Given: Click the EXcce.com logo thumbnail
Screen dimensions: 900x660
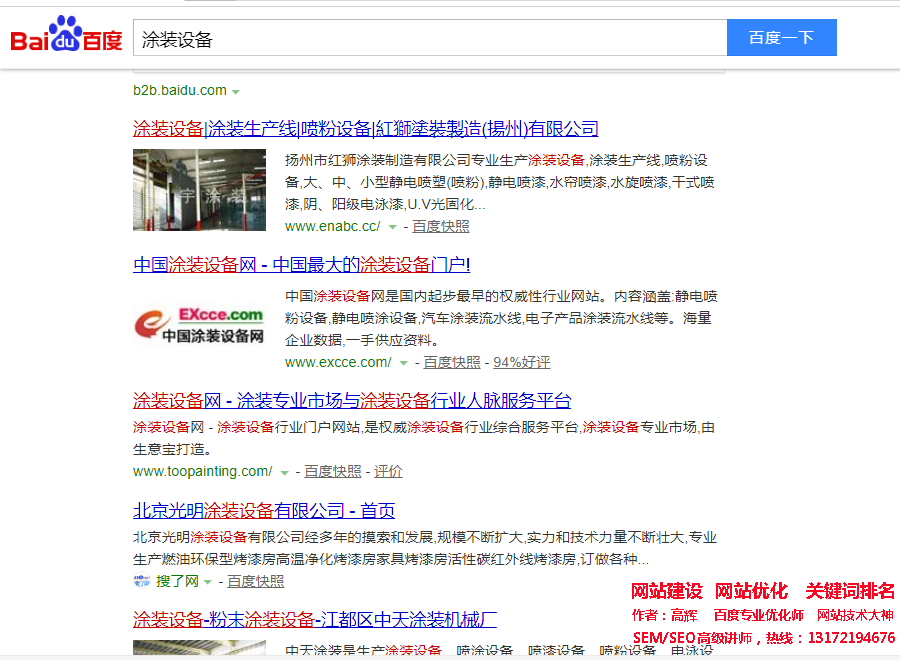Looking at the screenshot, I should point(199,324).
